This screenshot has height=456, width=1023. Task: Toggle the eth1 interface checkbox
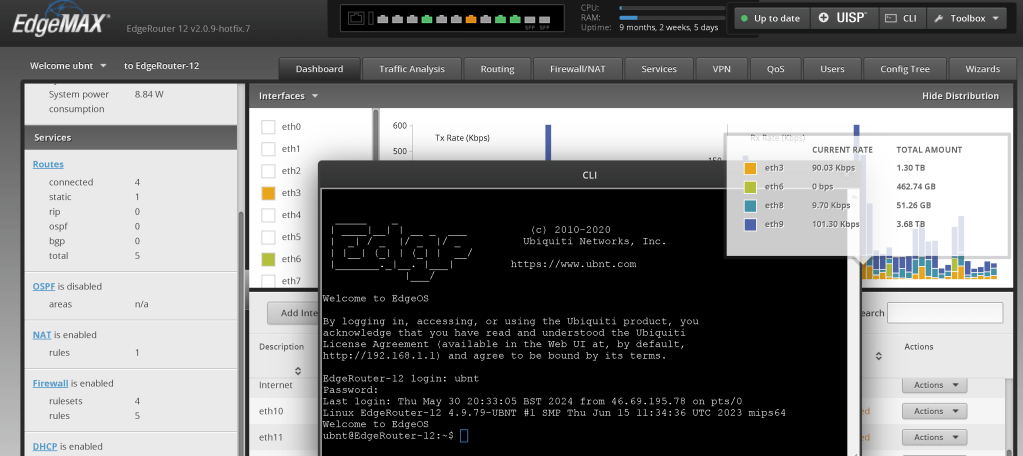[x=268, y=149]
